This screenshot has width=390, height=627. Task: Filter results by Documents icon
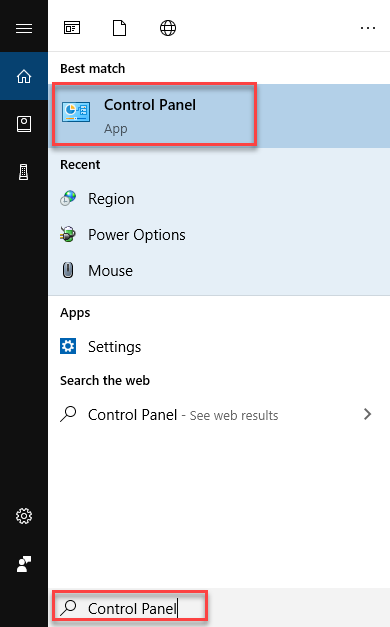coord(119,28)
